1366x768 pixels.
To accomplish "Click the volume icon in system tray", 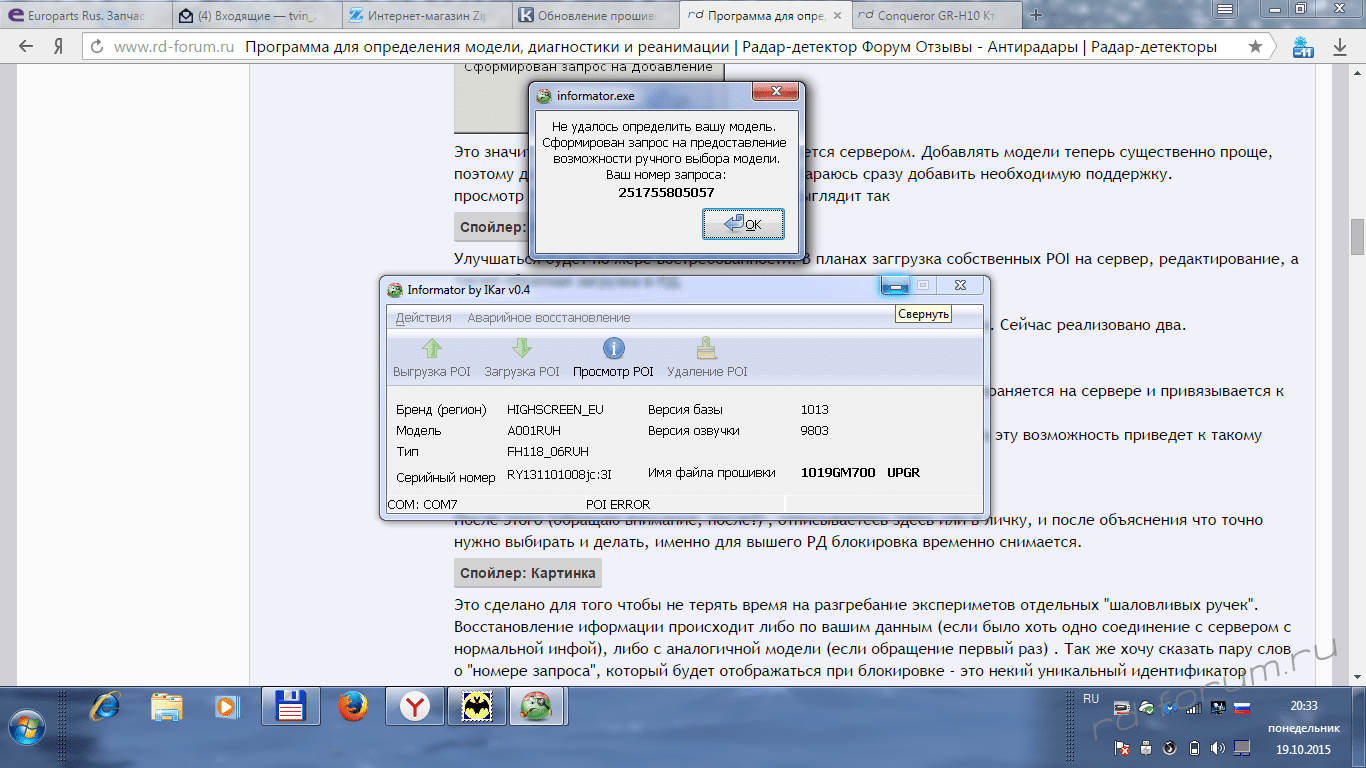I will pyautogui.click(x=1217, y=748).
